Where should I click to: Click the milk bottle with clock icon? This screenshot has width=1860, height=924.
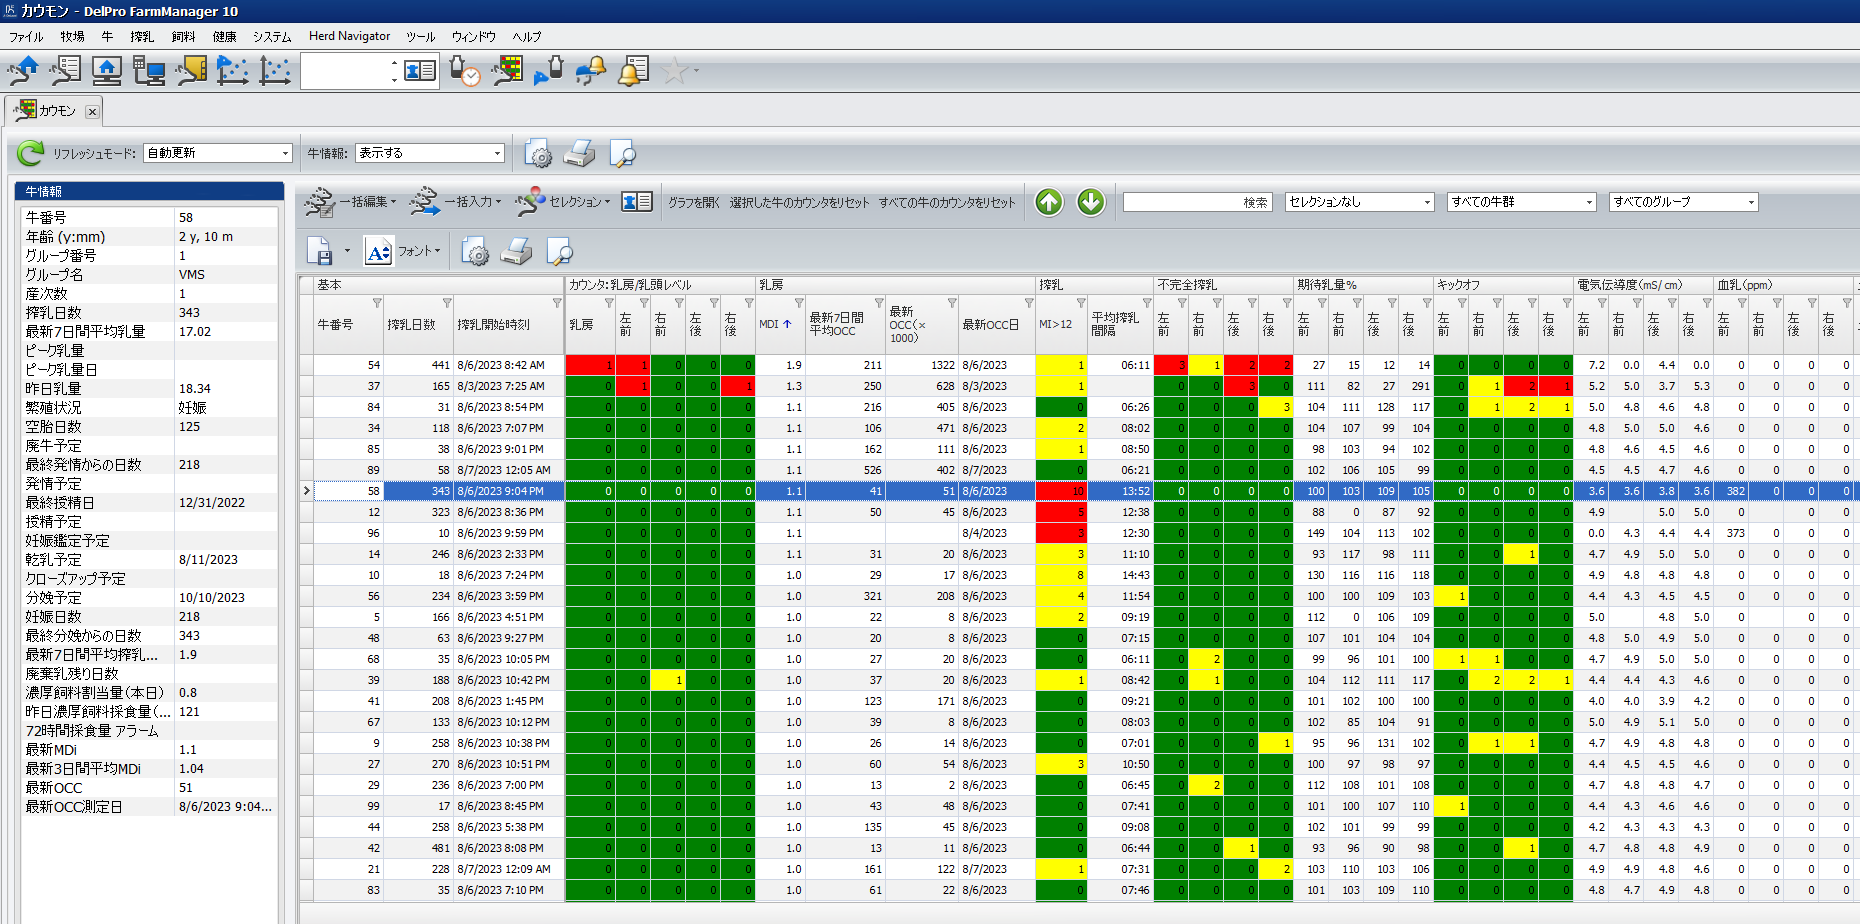pos(464,71)
